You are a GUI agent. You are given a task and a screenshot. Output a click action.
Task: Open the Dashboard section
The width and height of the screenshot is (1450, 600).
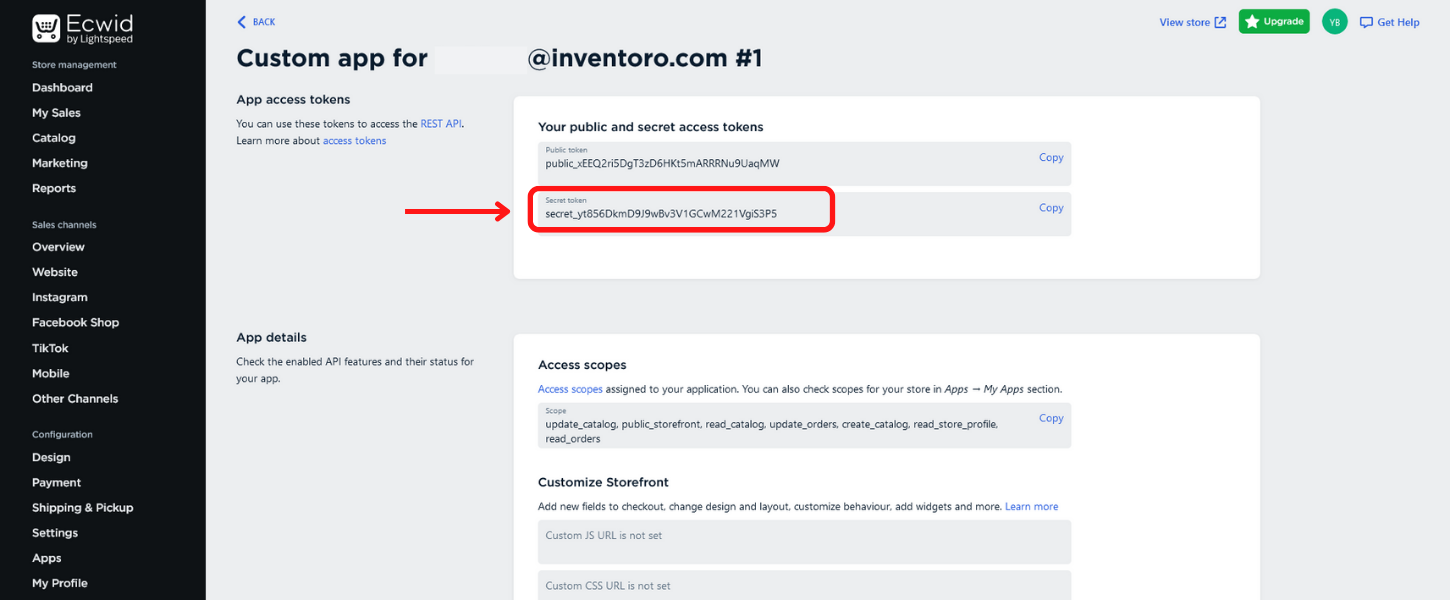pos(62,88)
